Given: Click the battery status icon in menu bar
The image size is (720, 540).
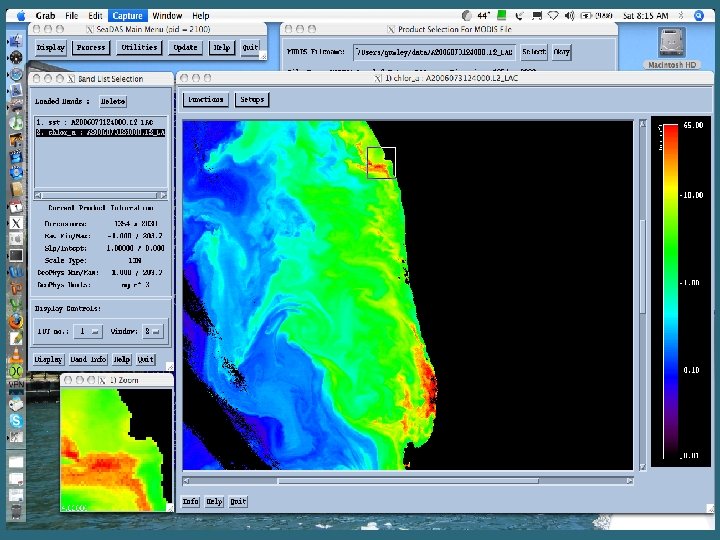Looking at the screenshot, I should coord(586,16).
